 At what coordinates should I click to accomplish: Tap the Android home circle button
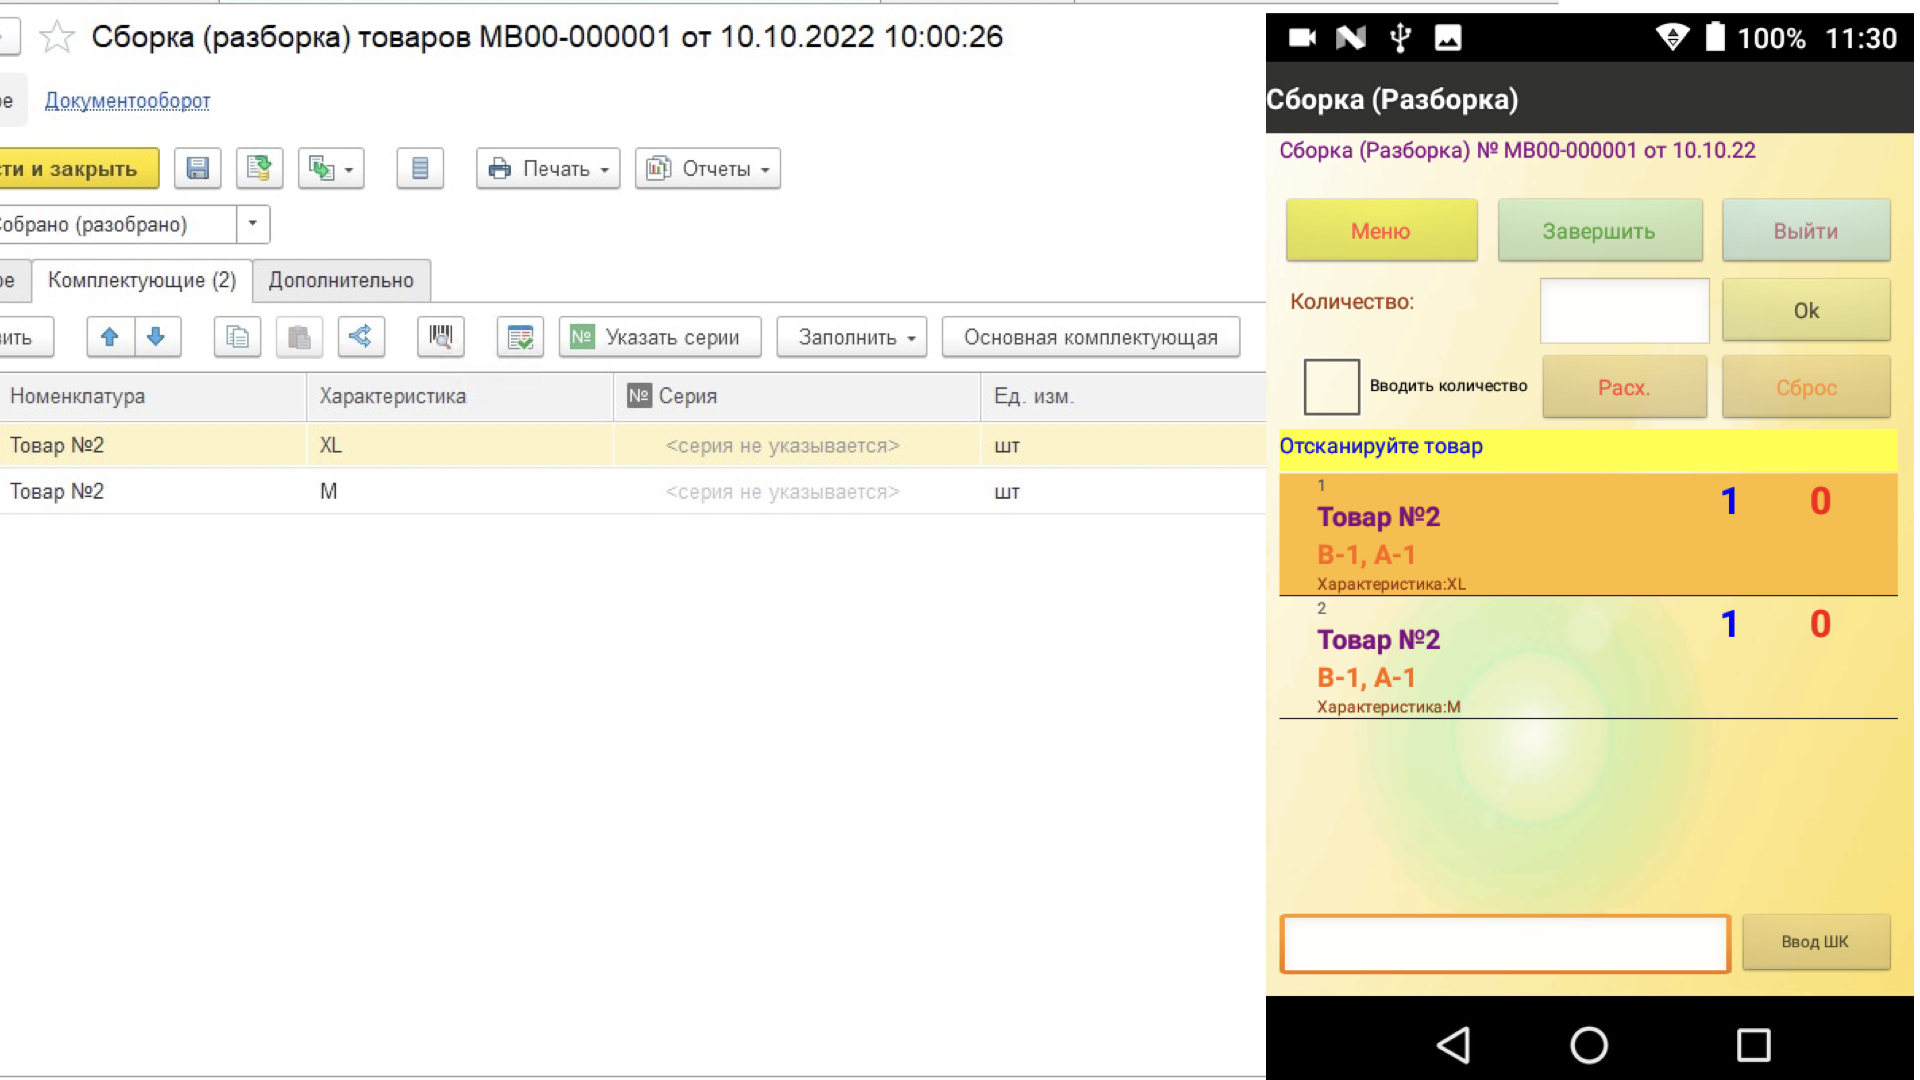1589,1045
